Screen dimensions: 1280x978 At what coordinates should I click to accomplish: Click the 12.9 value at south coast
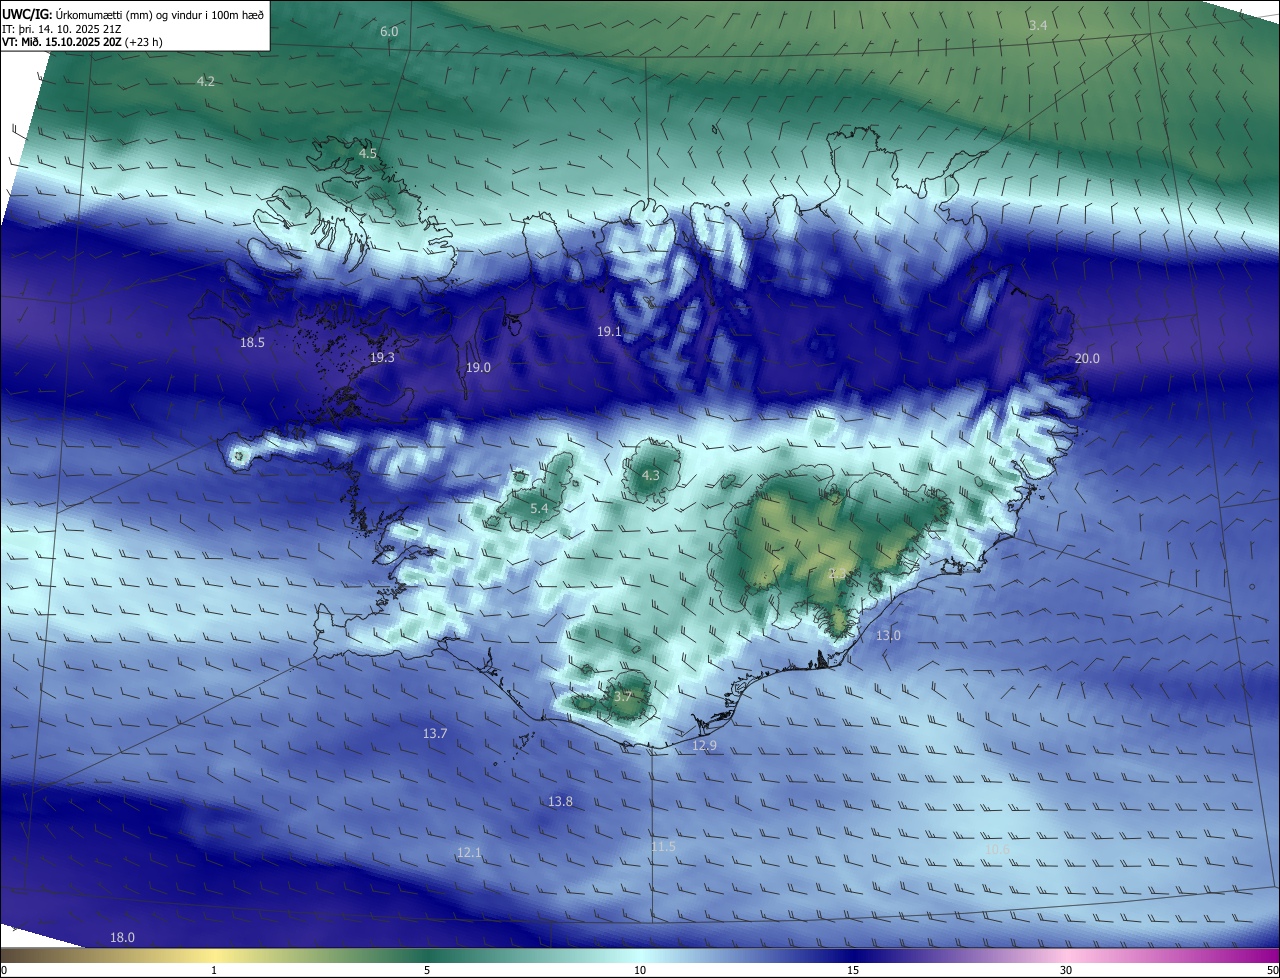point(705,746)
